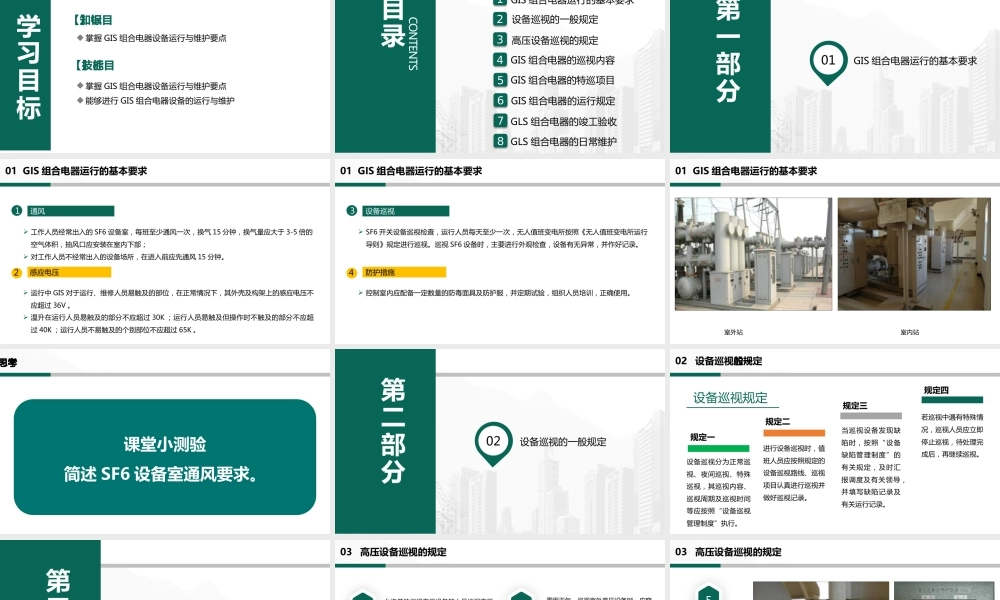Open the 第一部分 section slide
The height and width of the screenshot is (600, 1000).
pyautogui.click(x=835, y=75)
